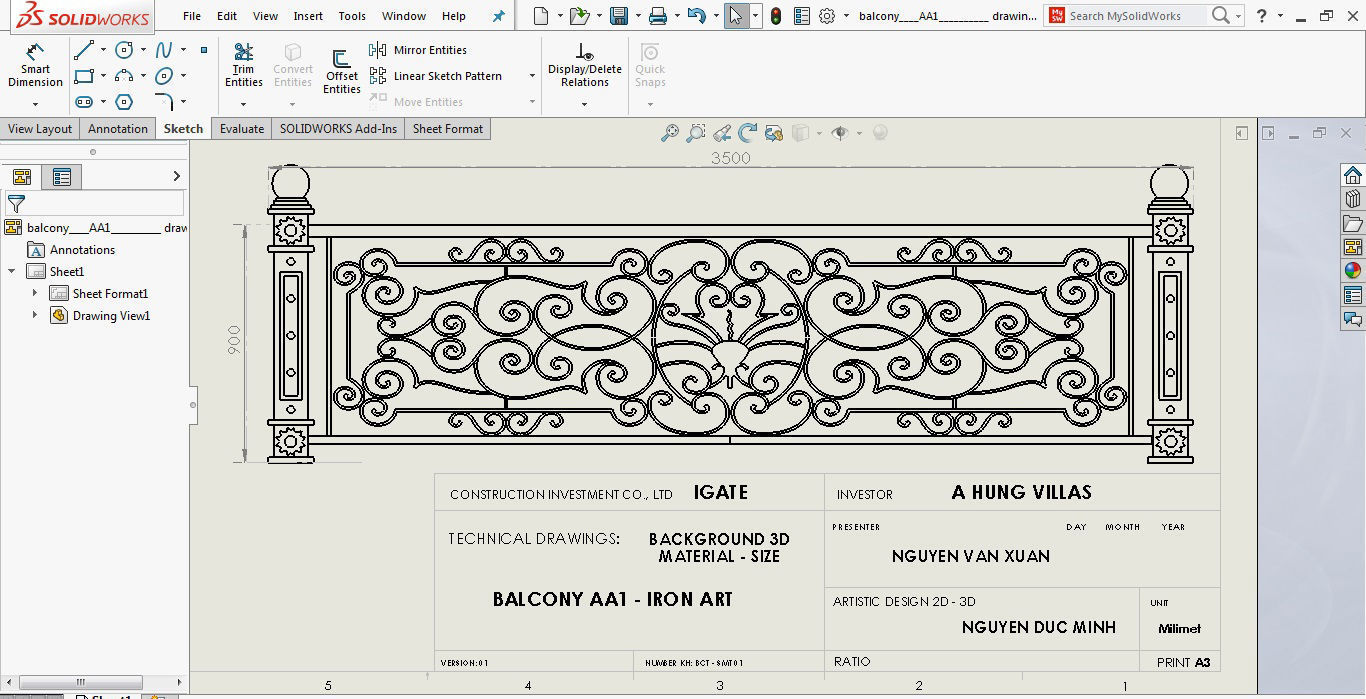
Task: Click Search MySolidWorks field
Action: [1125, 16]
